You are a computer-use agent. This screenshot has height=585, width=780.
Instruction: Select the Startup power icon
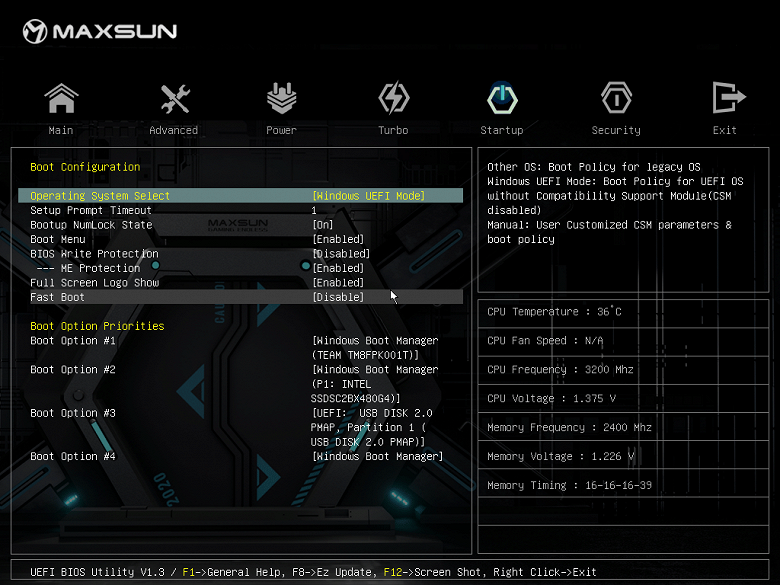[502, 98]
